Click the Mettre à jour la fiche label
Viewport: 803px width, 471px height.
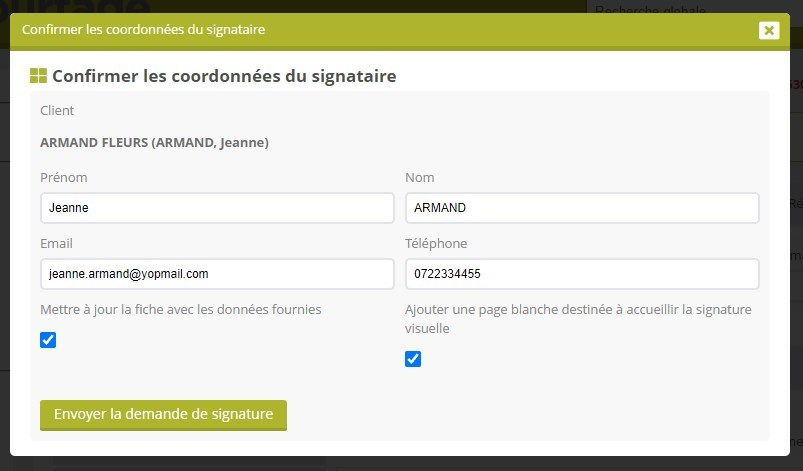point(181,310)
